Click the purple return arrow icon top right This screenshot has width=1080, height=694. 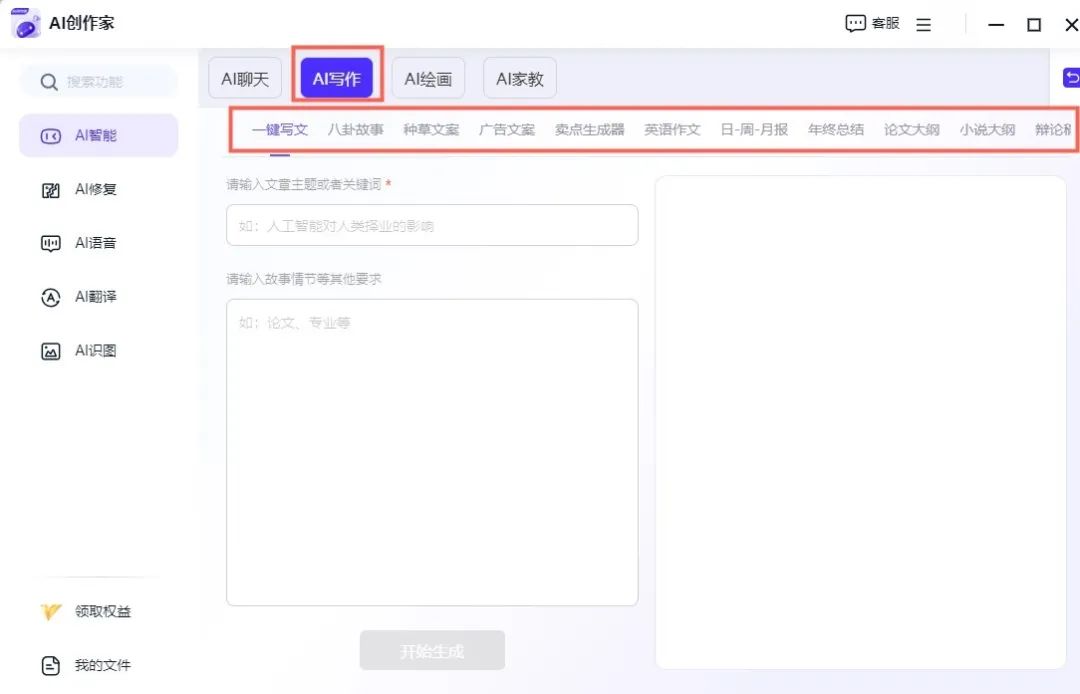(1071, 77)
